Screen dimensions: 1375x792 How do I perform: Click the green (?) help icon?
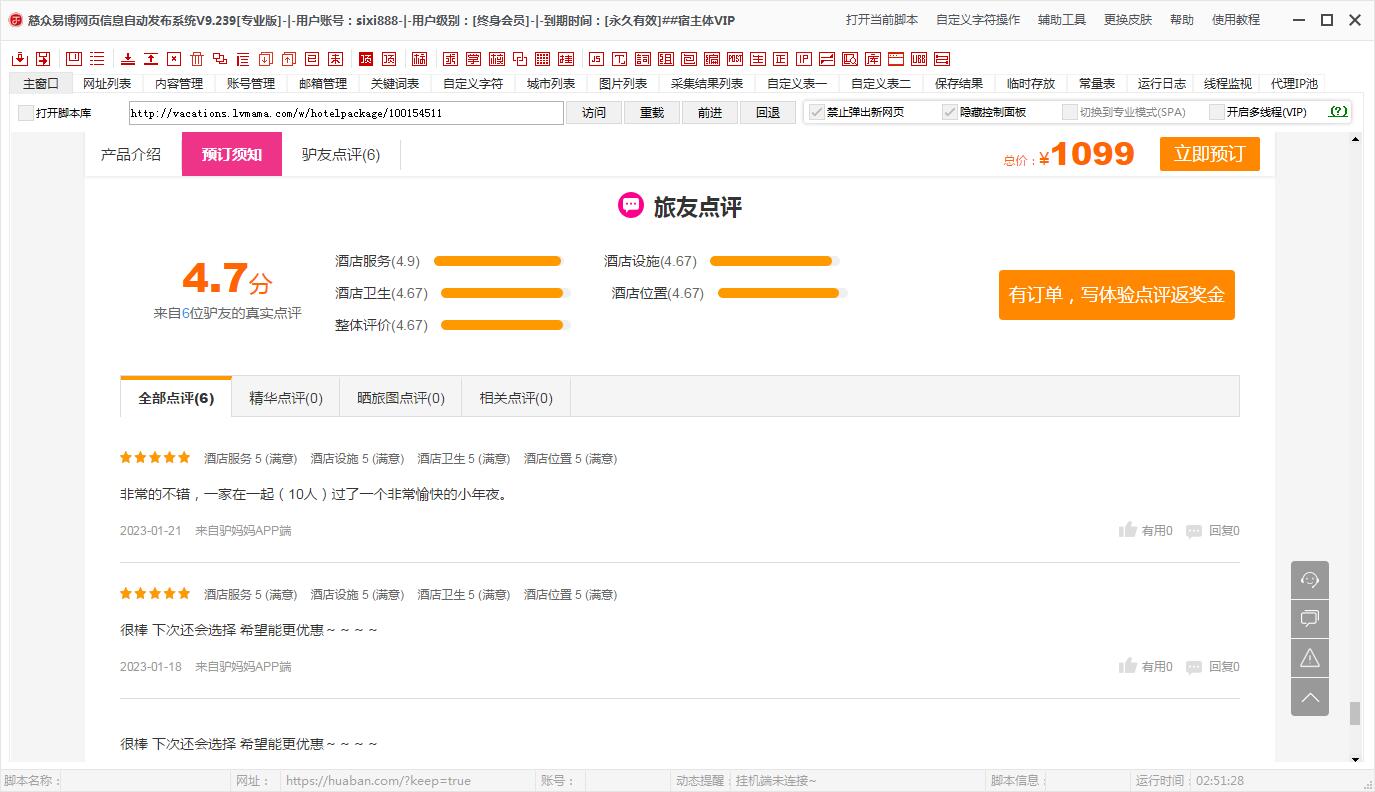[x=1338, y=112]
